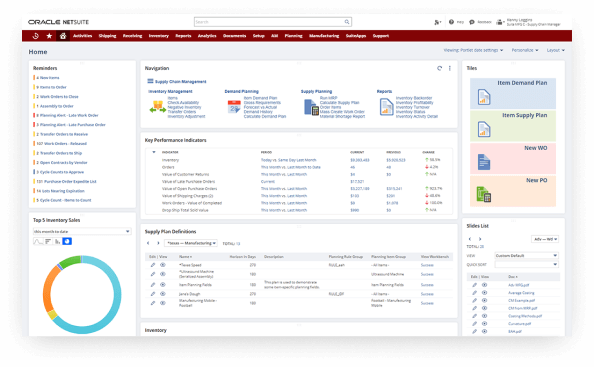594x367 pixels.
Task: Click the Supply Chain Management menu icon
Action: pyautogui.click(x=150, y=81)
